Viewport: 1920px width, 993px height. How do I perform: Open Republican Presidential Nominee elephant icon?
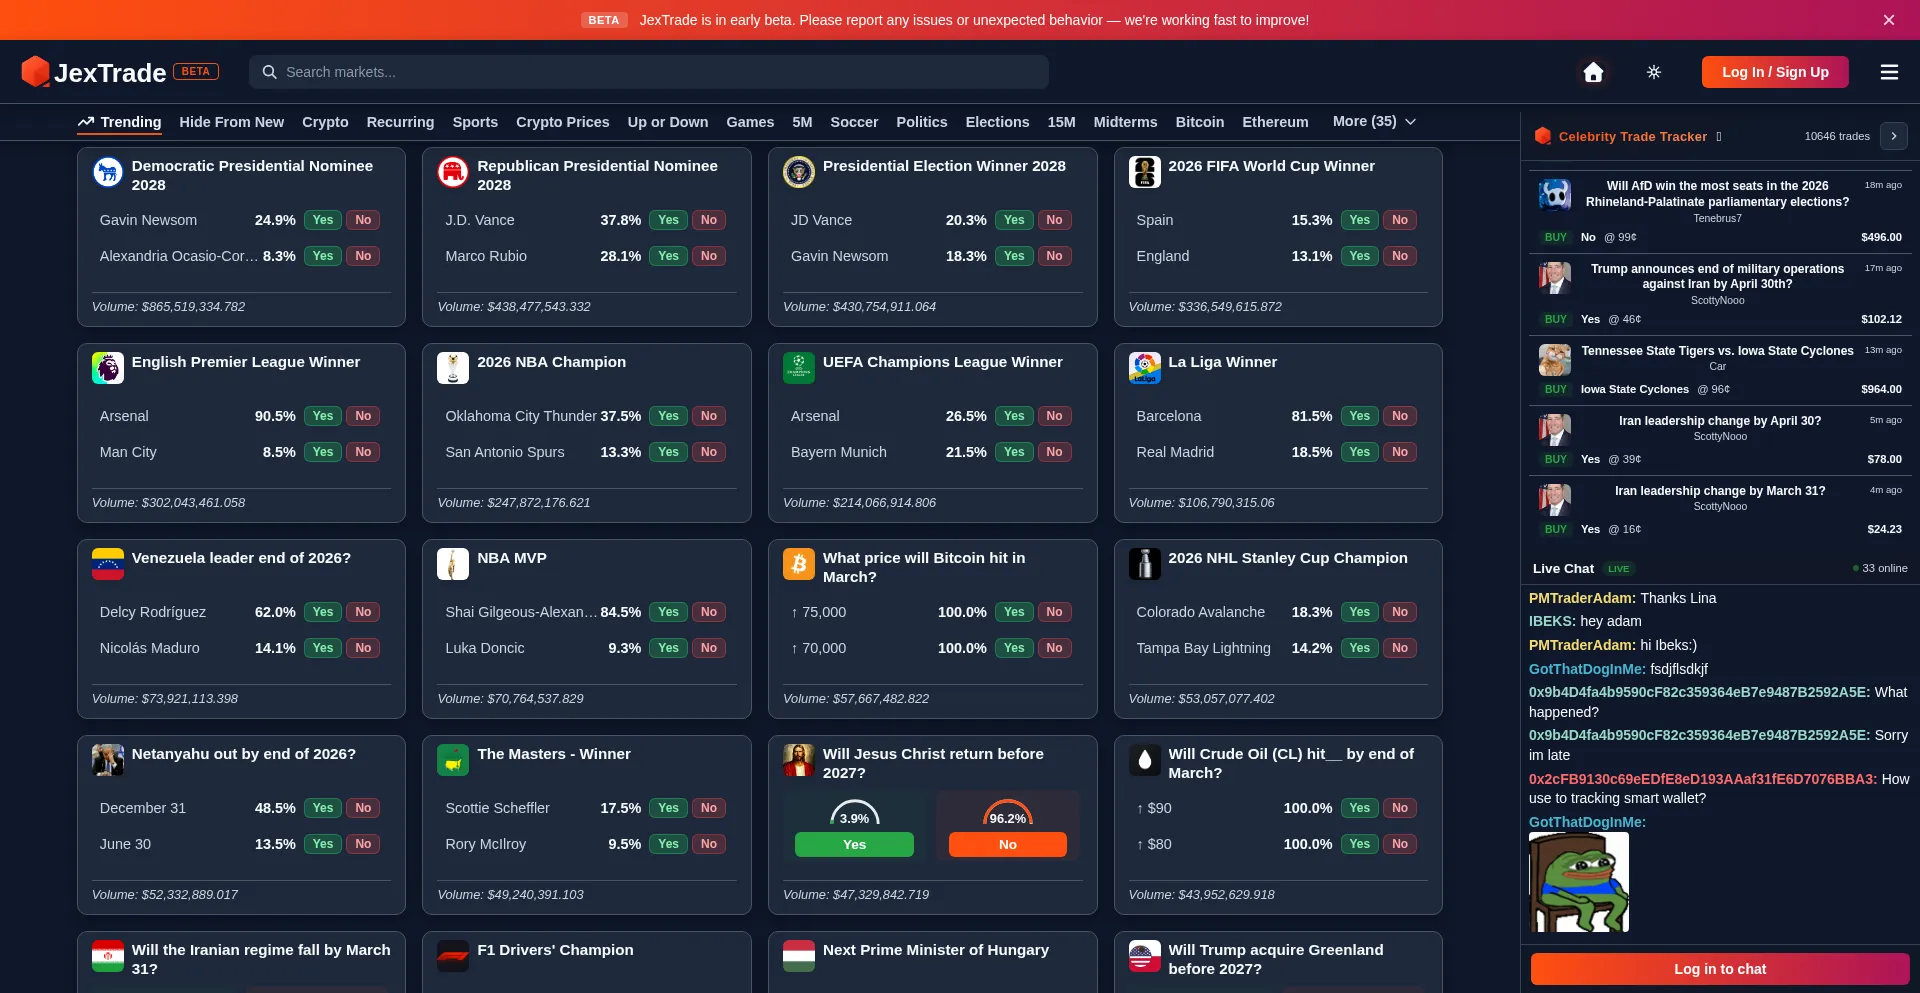pyautogui.click(x=453, y=172)
